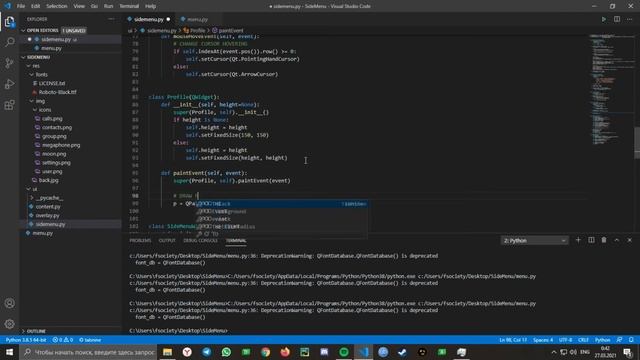Viewport: 640px width, 360px height.
Task: Open the '2: Python' terminal dropdown
Action: (x=534, y=240)
